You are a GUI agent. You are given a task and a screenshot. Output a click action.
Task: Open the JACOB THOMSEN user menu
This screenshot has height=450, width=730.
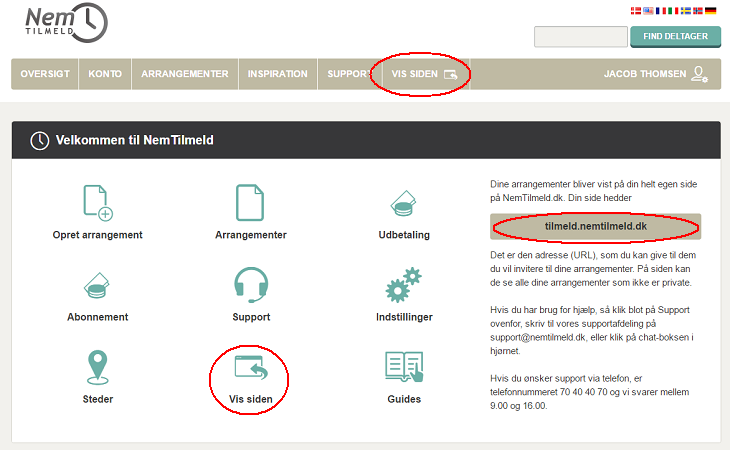point(656,74)
